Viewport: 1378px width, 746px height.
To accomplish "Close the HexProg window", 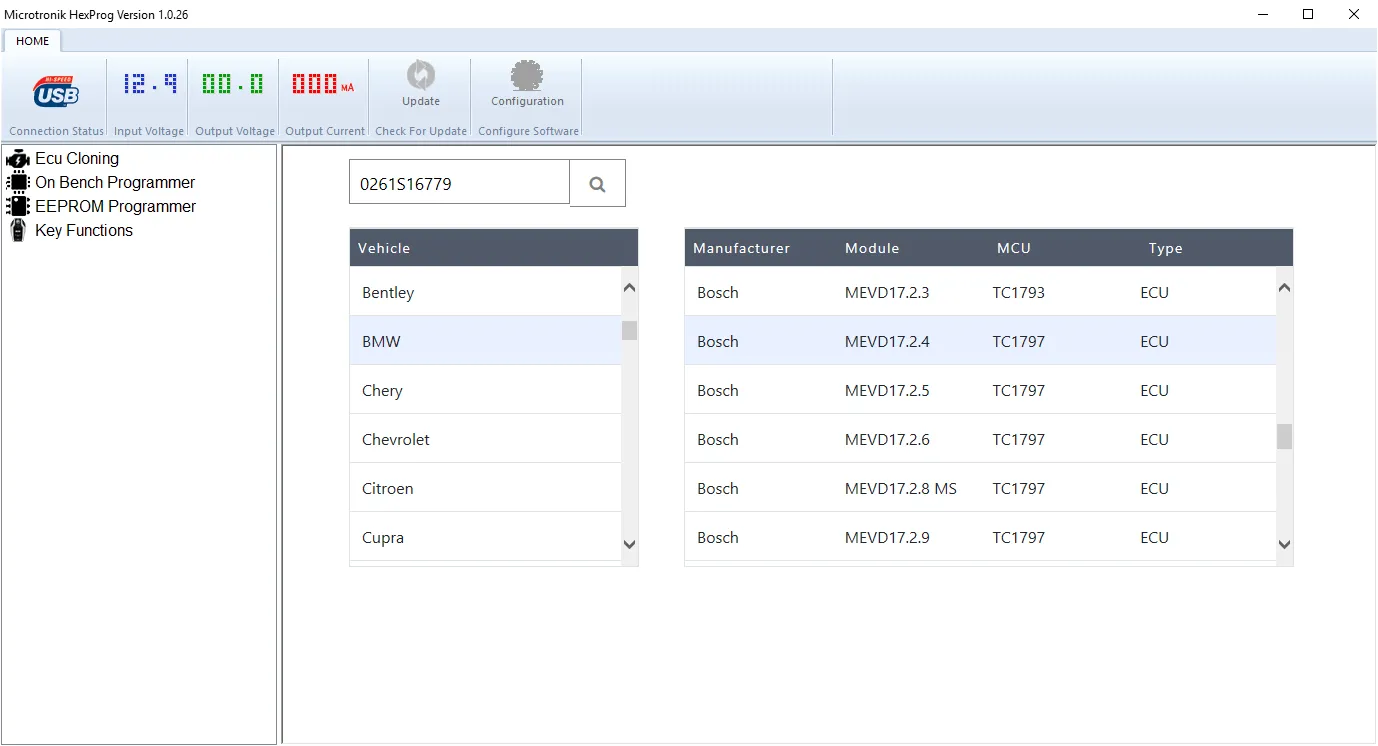I will click(1354, 14).
